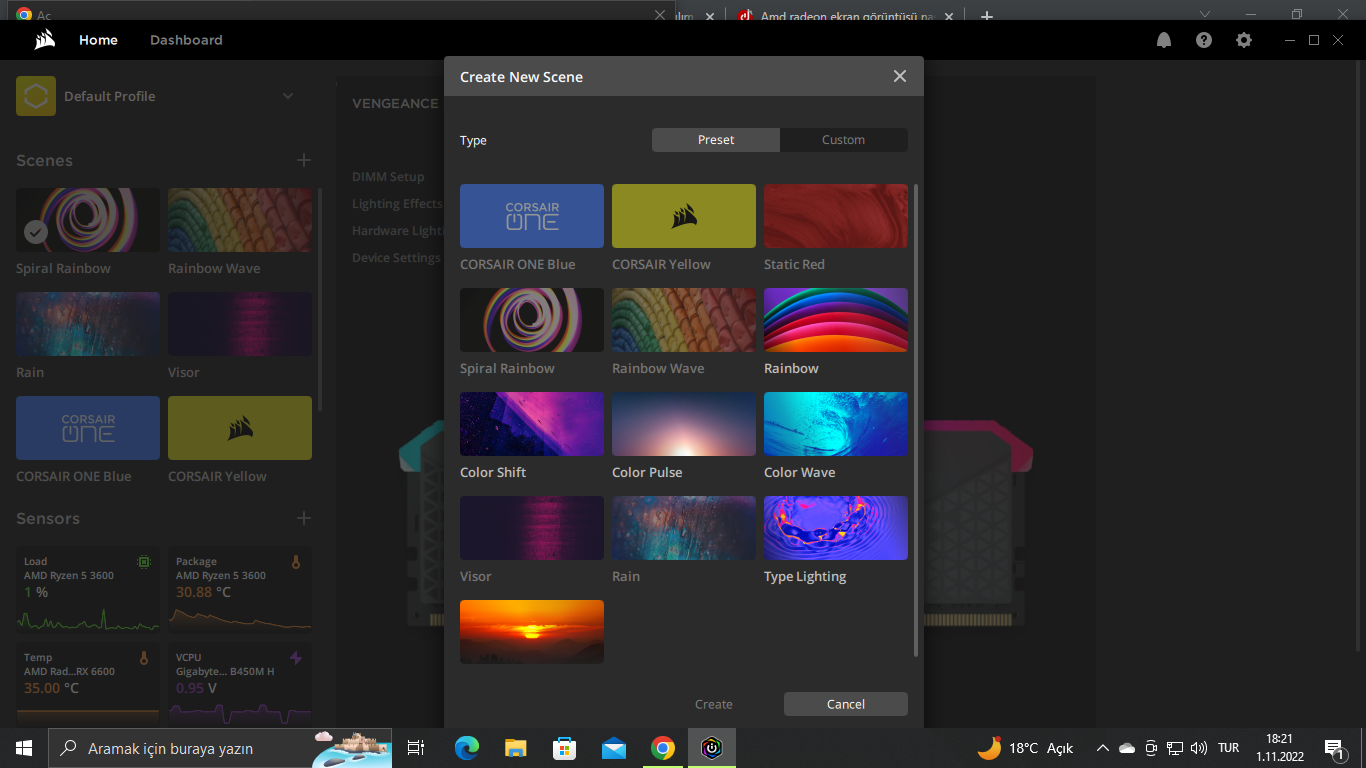
Task: Expand the Default Profile dropdown
Action: tap(288, 96)
